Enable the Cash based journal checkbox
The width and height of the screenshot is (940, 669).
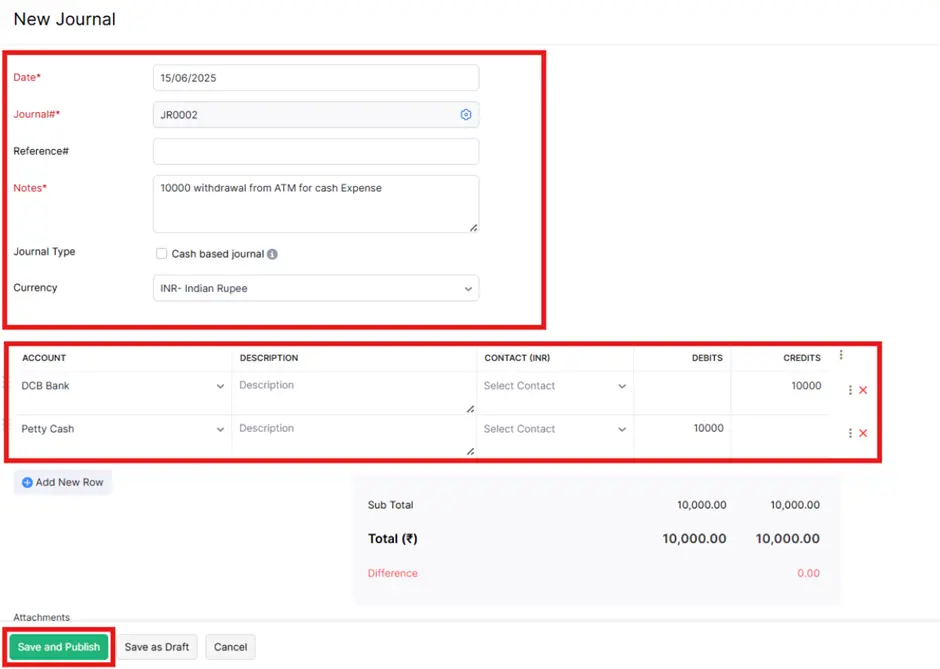click(x=161, y=254)
